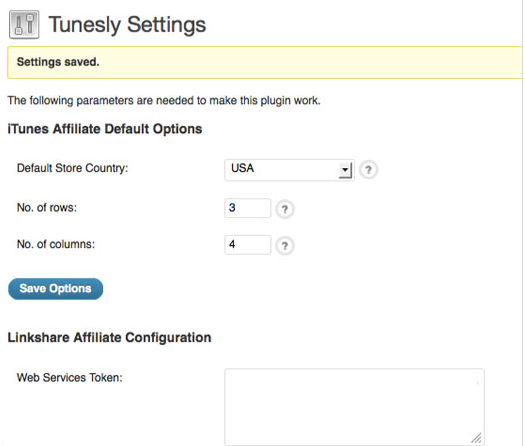Click the Tunesly Settings page title
525x446 pixels.
[127, 25]
